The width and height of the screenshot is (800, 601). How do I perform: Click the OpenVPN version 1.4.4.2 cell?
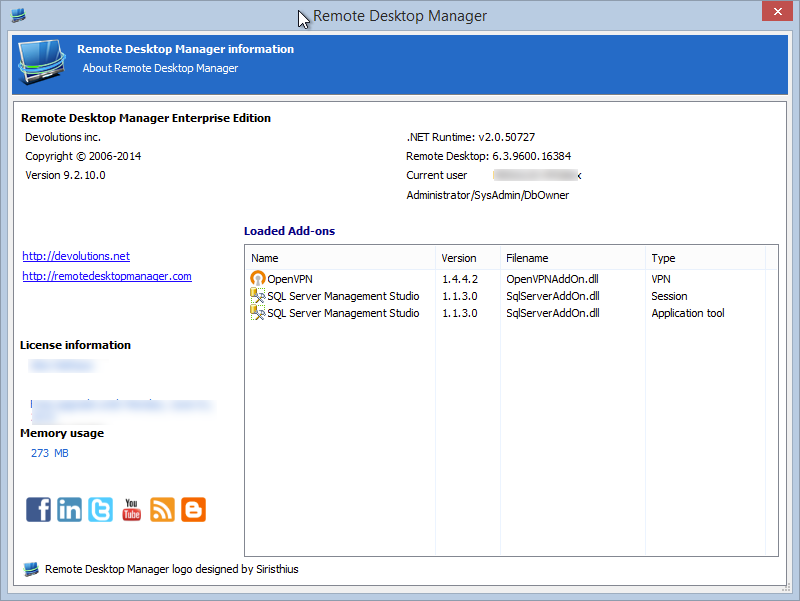(460, 279)
